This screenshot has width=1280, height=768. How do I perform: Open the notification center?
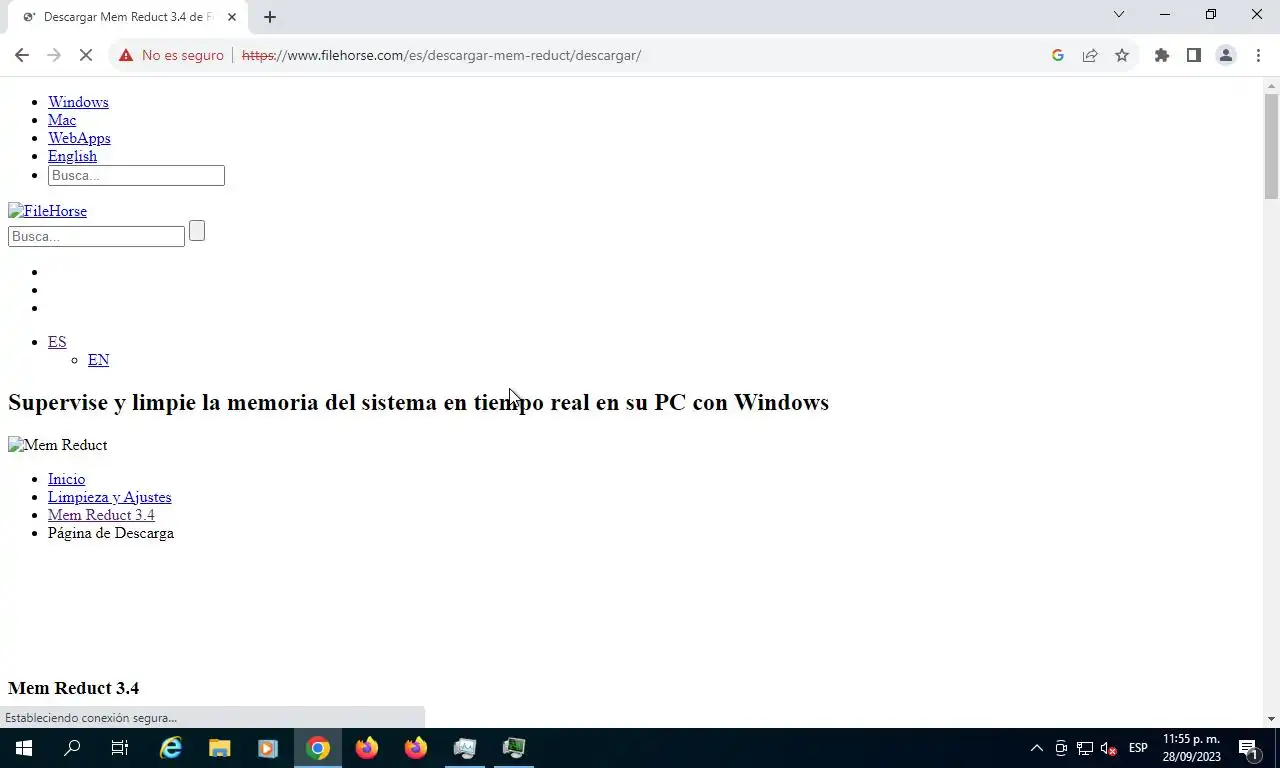point(1248,748)
